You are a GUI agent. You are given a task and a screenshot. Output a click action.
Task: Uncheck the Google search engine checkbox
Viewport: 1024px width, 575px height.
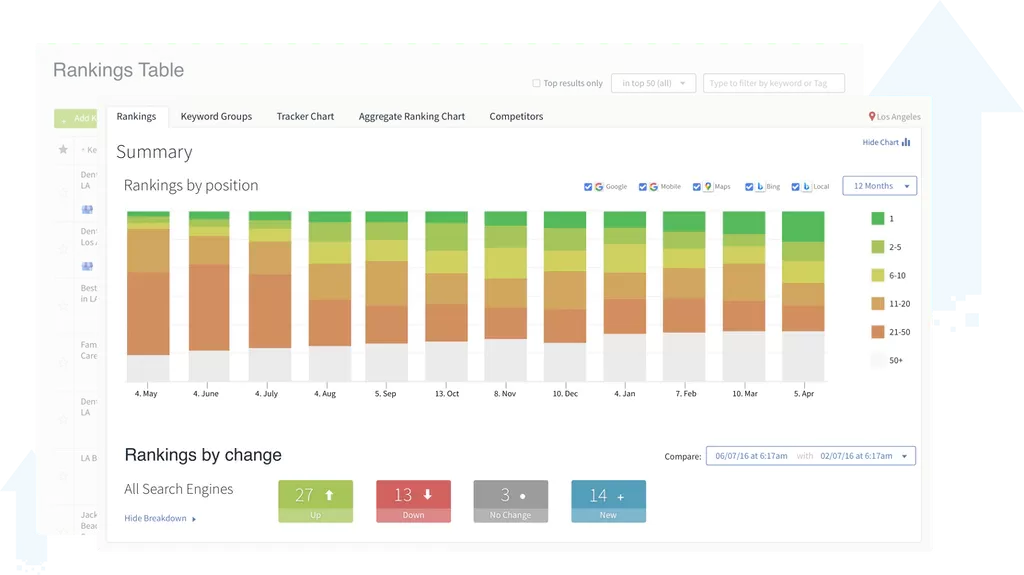tap(588, 187)
